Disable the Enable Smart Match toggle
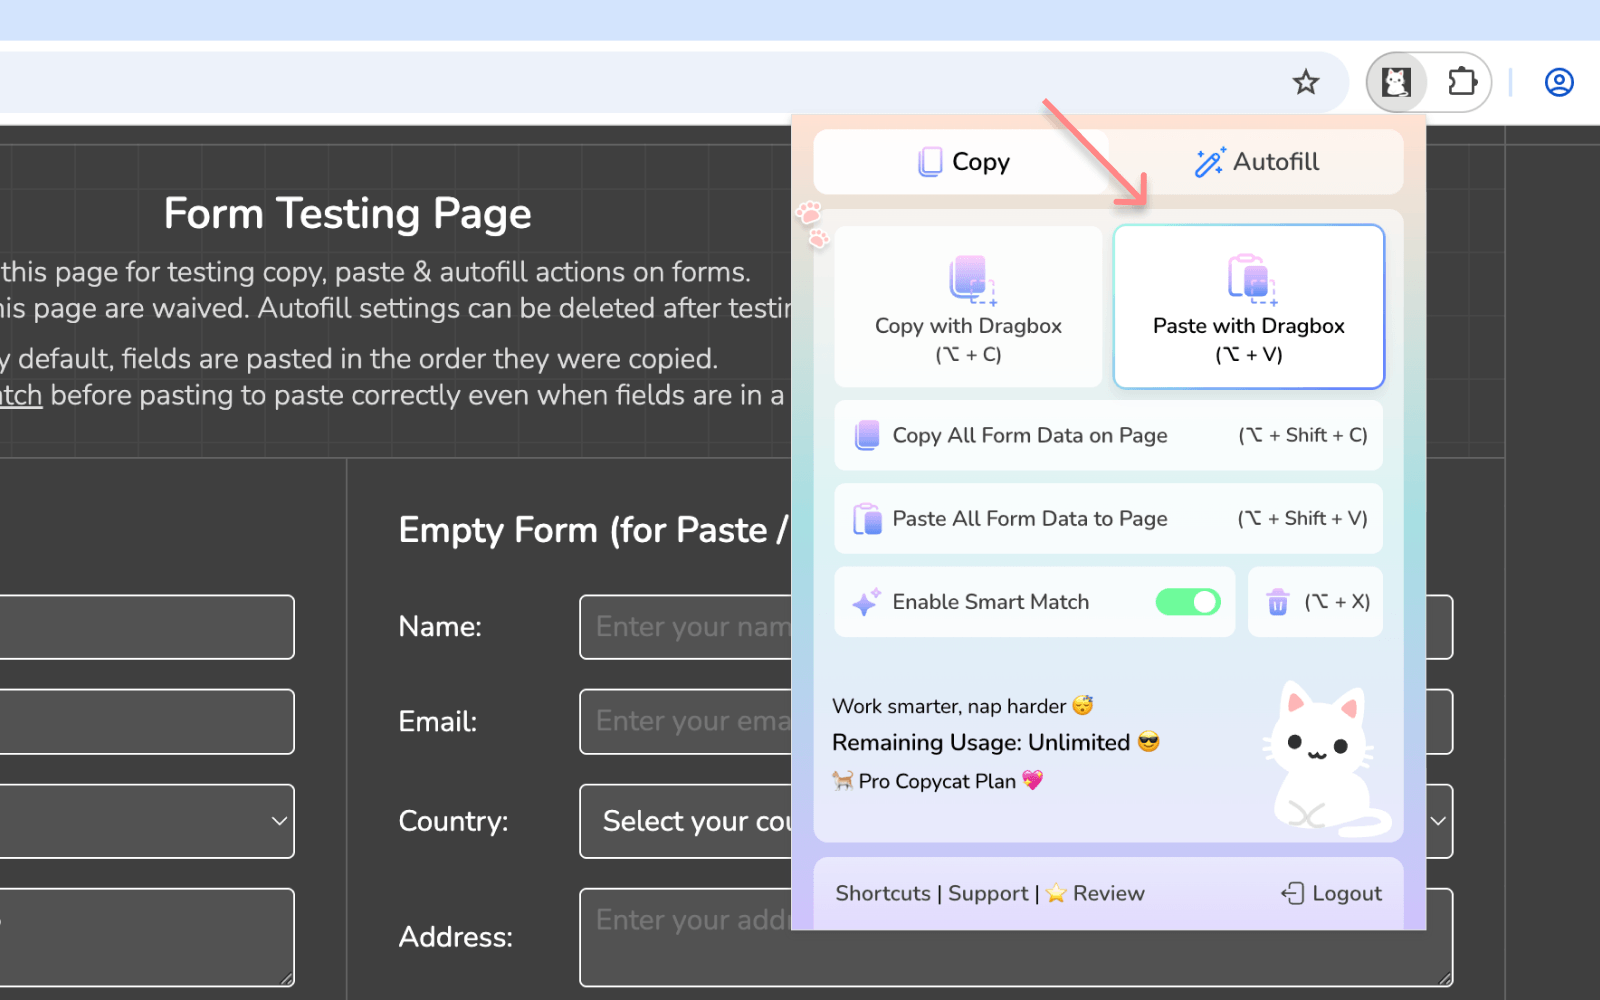 [1187, 601]
